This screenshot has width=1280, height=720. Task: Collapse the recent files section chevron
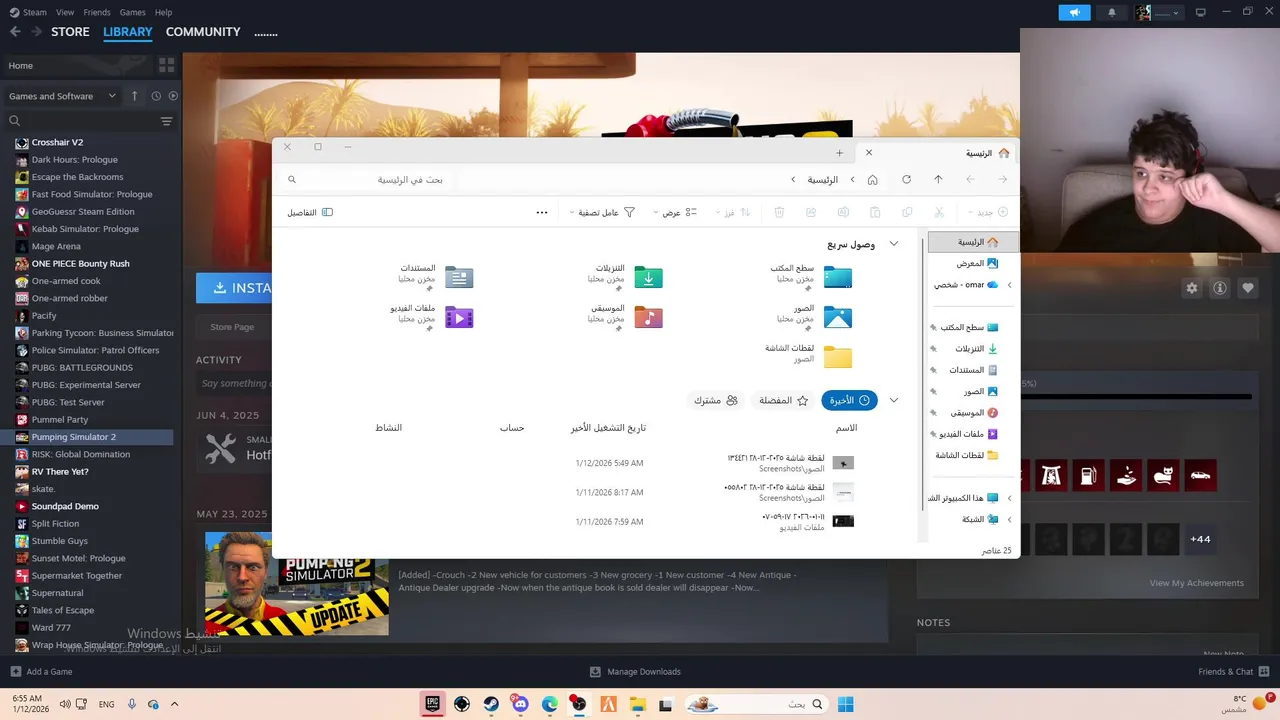[x=894, y=400]
